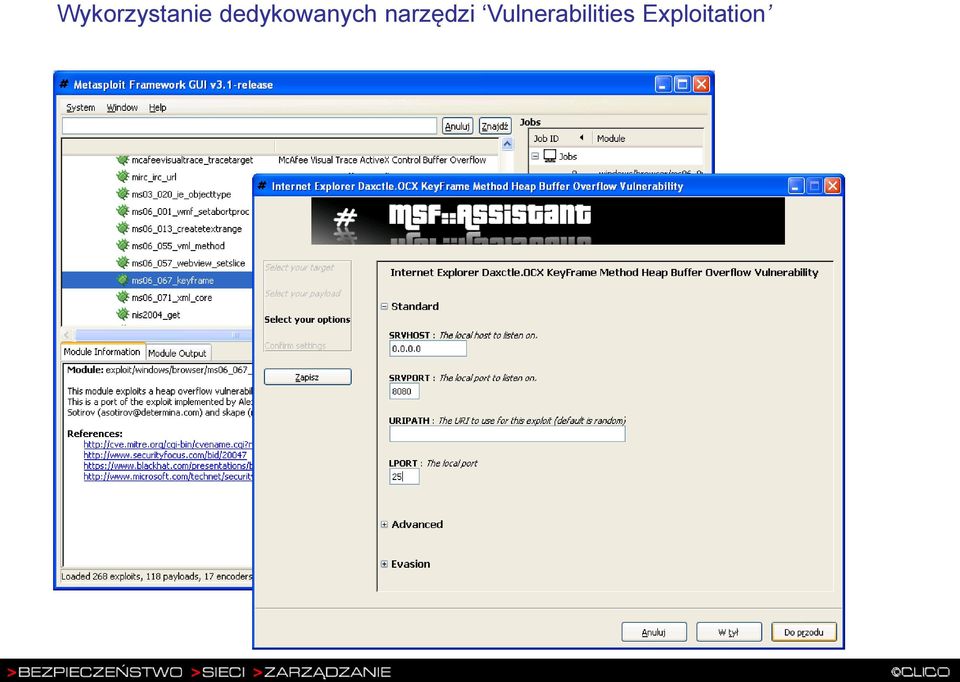
Task: Minimize the exploit assistant dialog window
Action: point(795,186)
